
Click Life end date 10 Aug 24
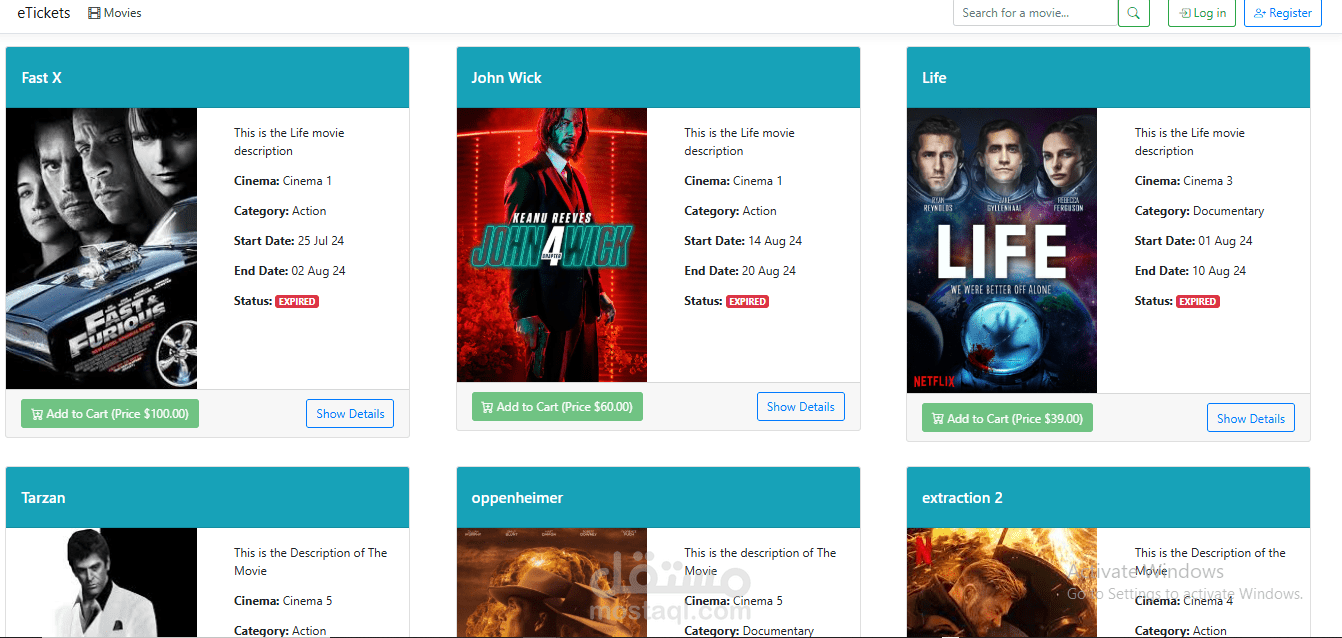[x=1219, y=271]
